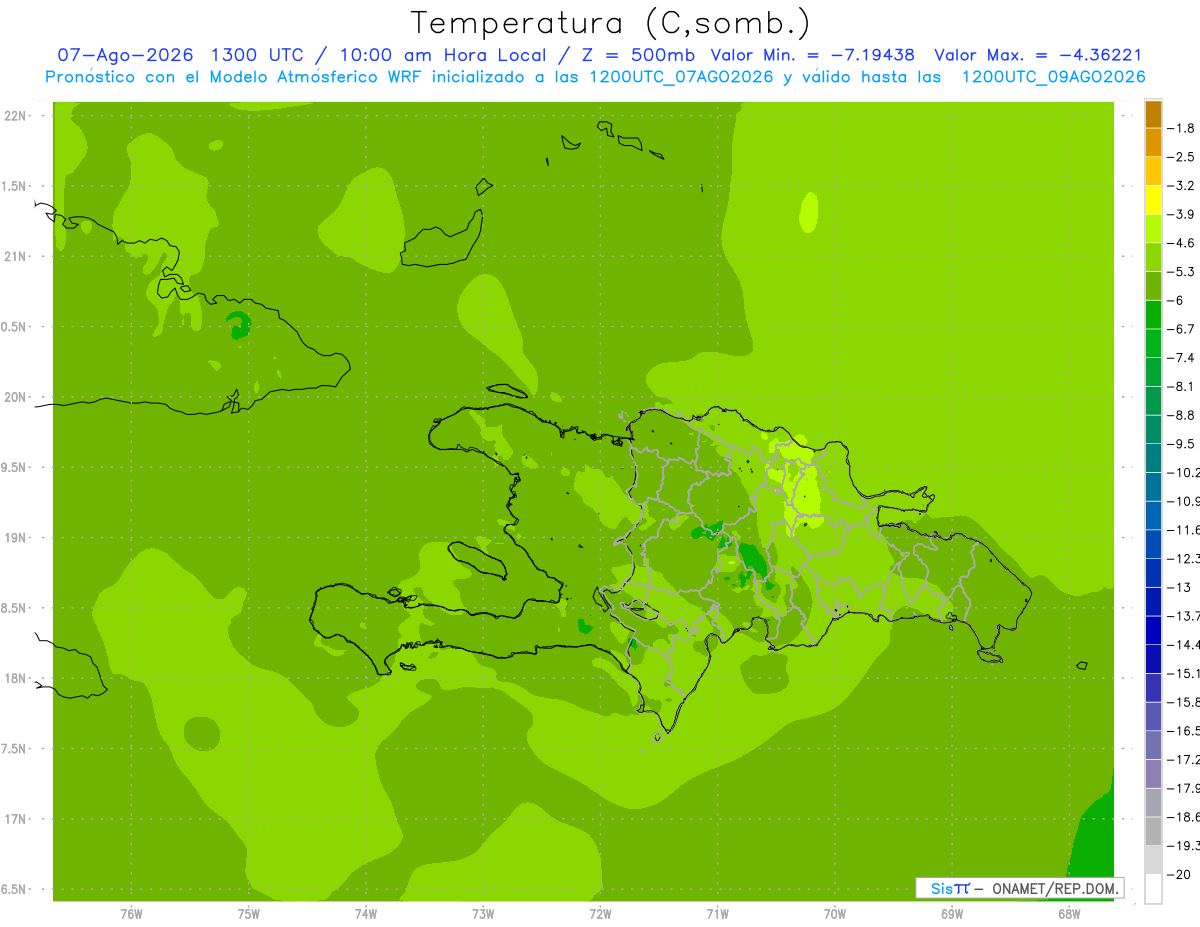
Task: Pick the brown swatch above -1.8
Action: 1153,114
